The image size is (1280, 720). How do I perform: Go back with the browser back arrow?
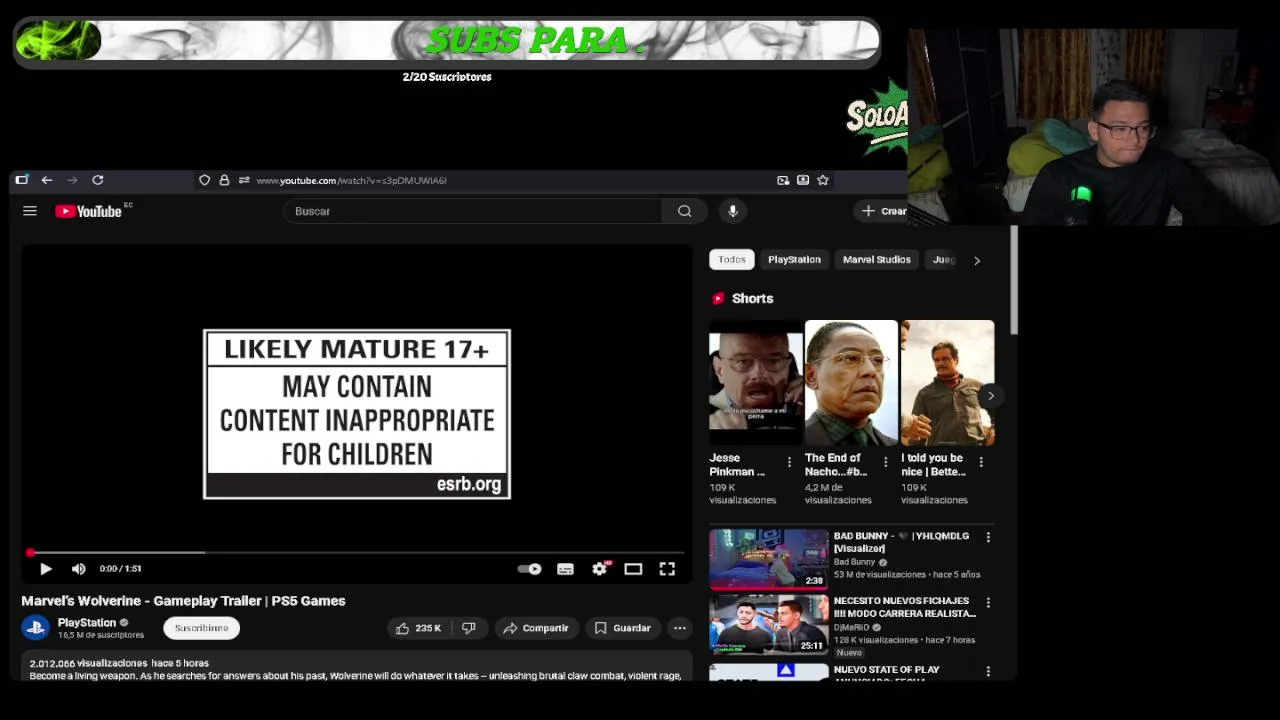[47, 180]
